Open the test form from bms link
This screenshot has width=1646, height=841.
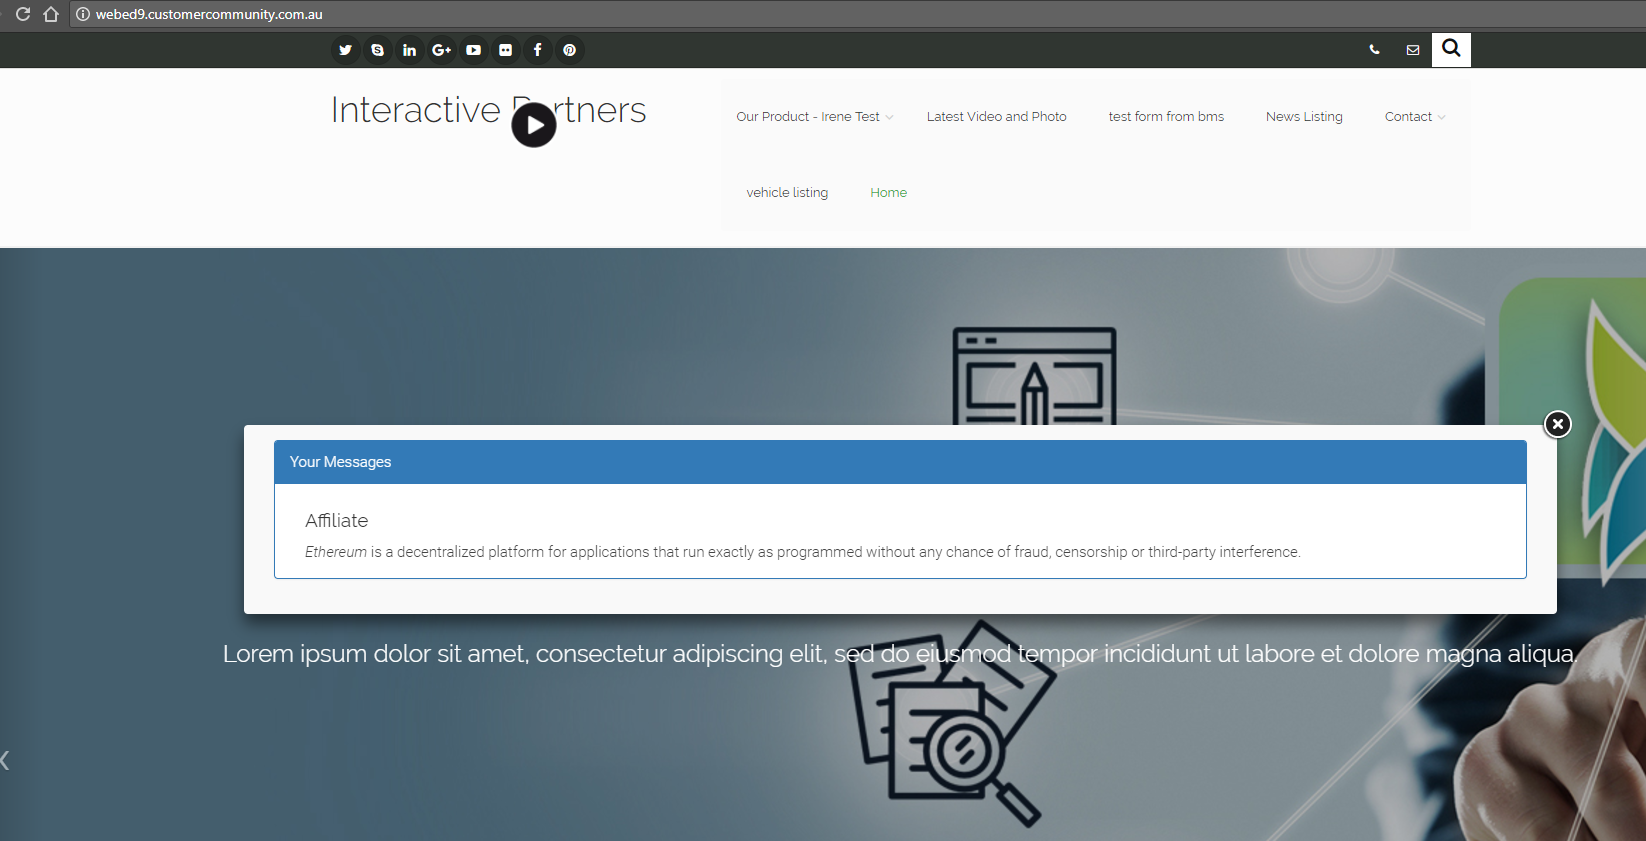[1165, 117]
